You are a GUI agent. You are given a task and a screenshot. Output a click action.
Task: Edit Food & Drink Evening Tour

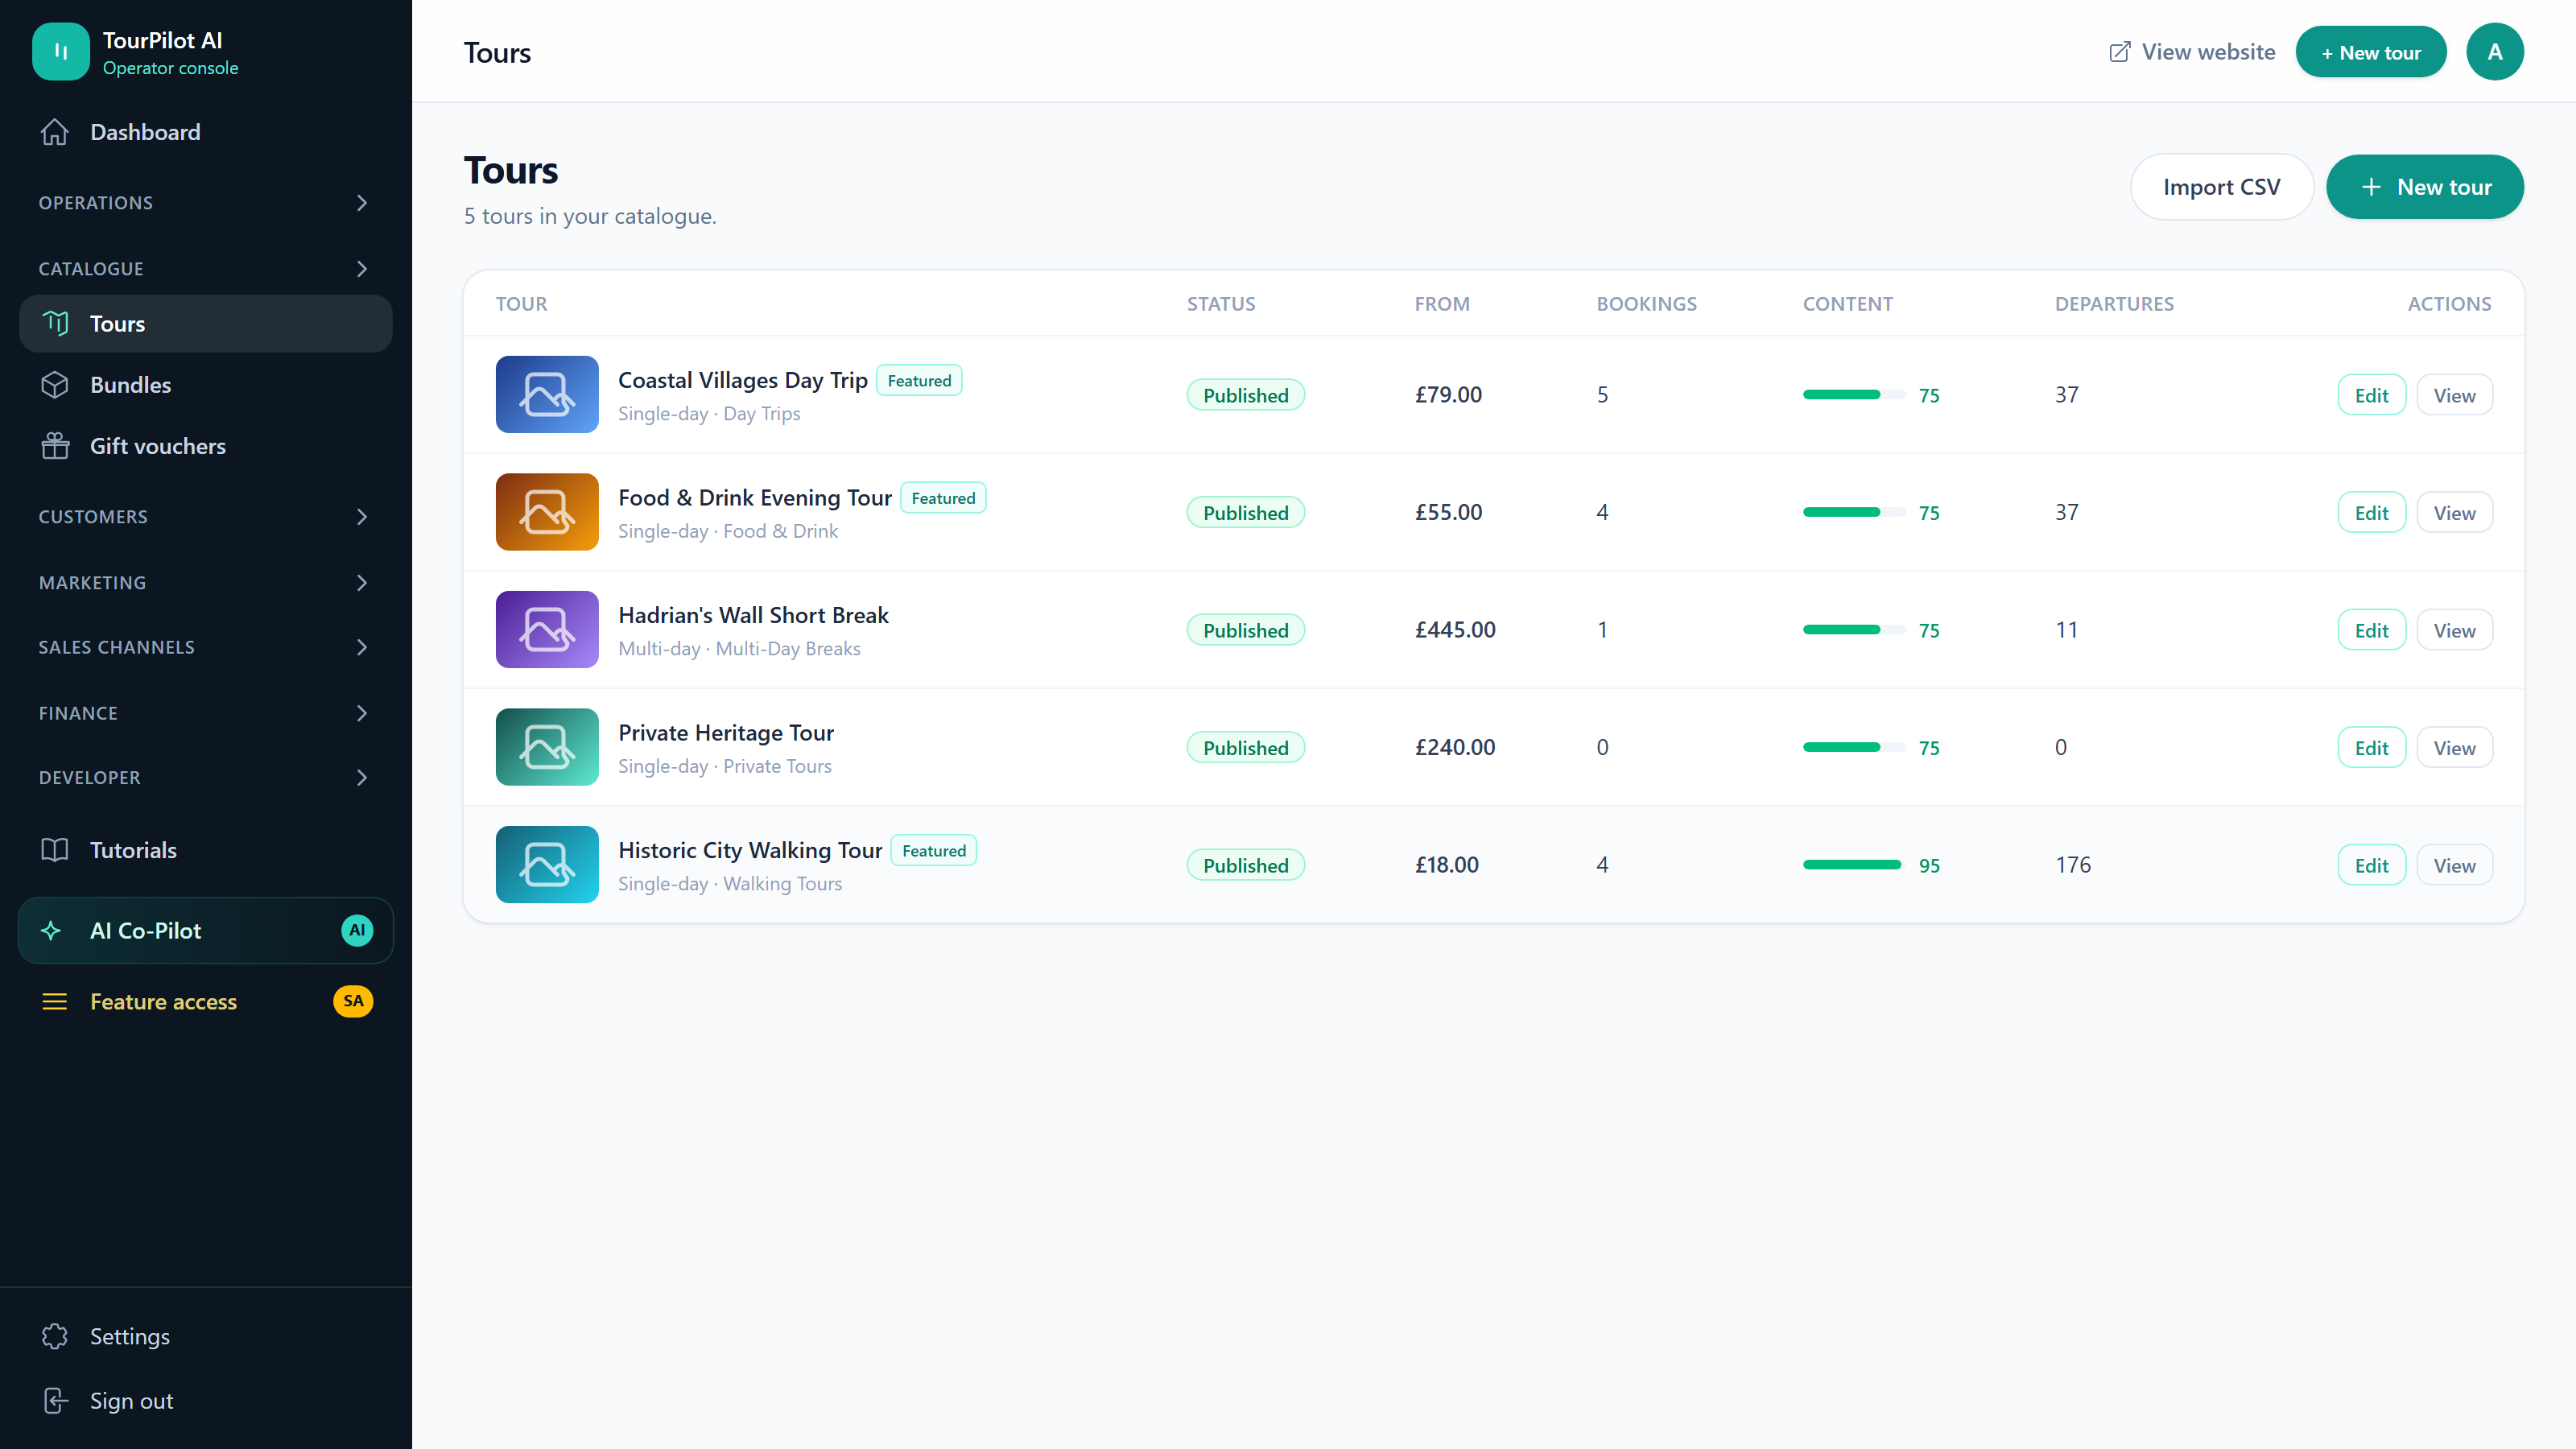click(2371, 513)
